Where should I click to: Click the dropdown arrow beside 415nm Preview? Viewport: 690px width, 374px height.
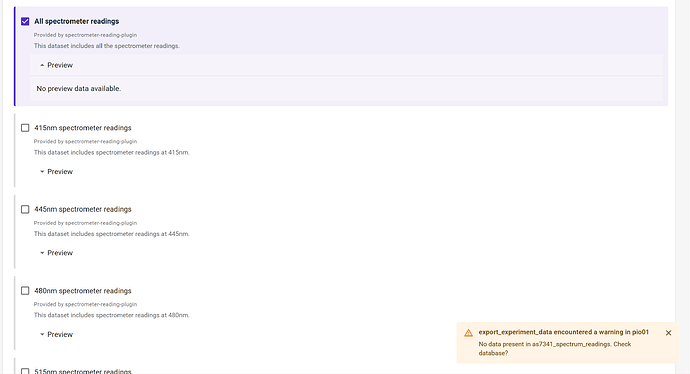tap(42, 172)
